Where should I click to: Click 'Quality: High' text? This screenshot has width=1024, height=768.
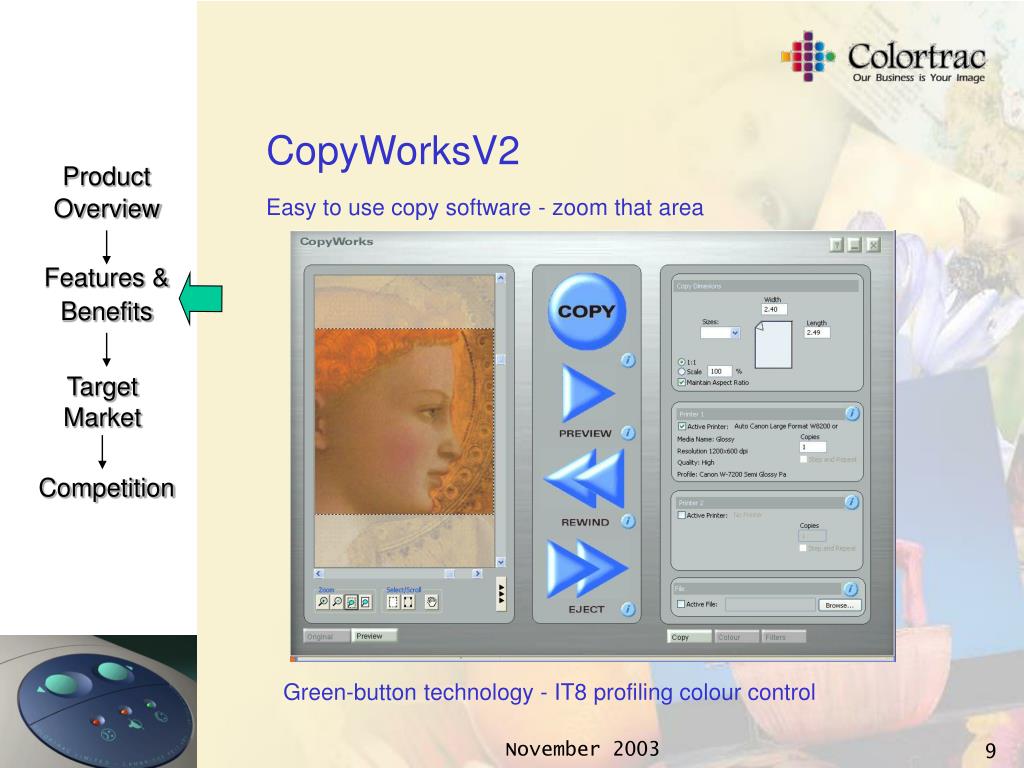(696, 462)
